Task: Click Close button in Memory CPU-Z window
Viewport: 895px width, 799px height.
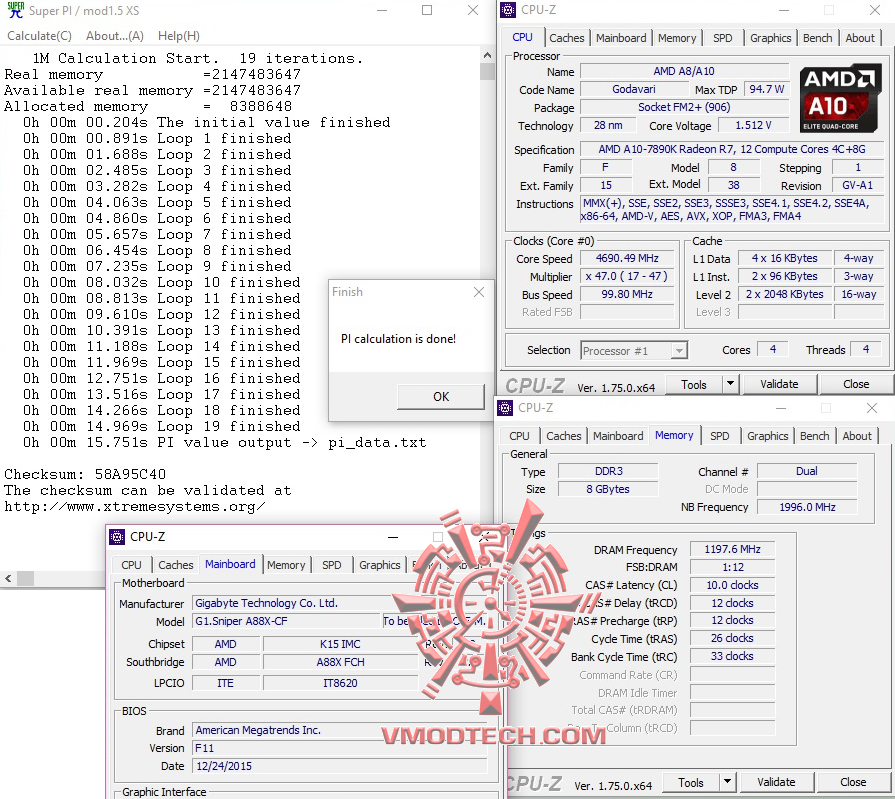Action: (853, 782)
